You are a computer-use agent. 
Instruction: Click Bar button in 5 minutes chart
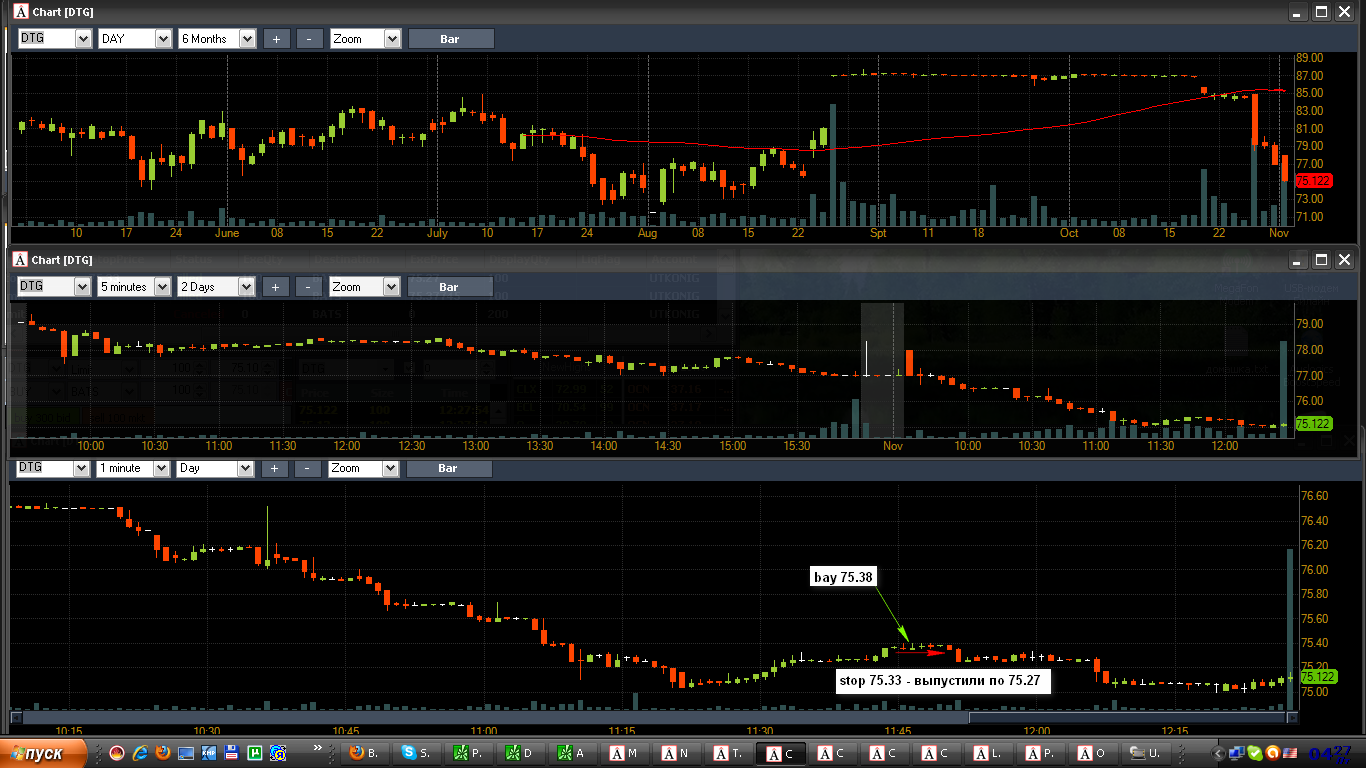(x=450, y=287)
